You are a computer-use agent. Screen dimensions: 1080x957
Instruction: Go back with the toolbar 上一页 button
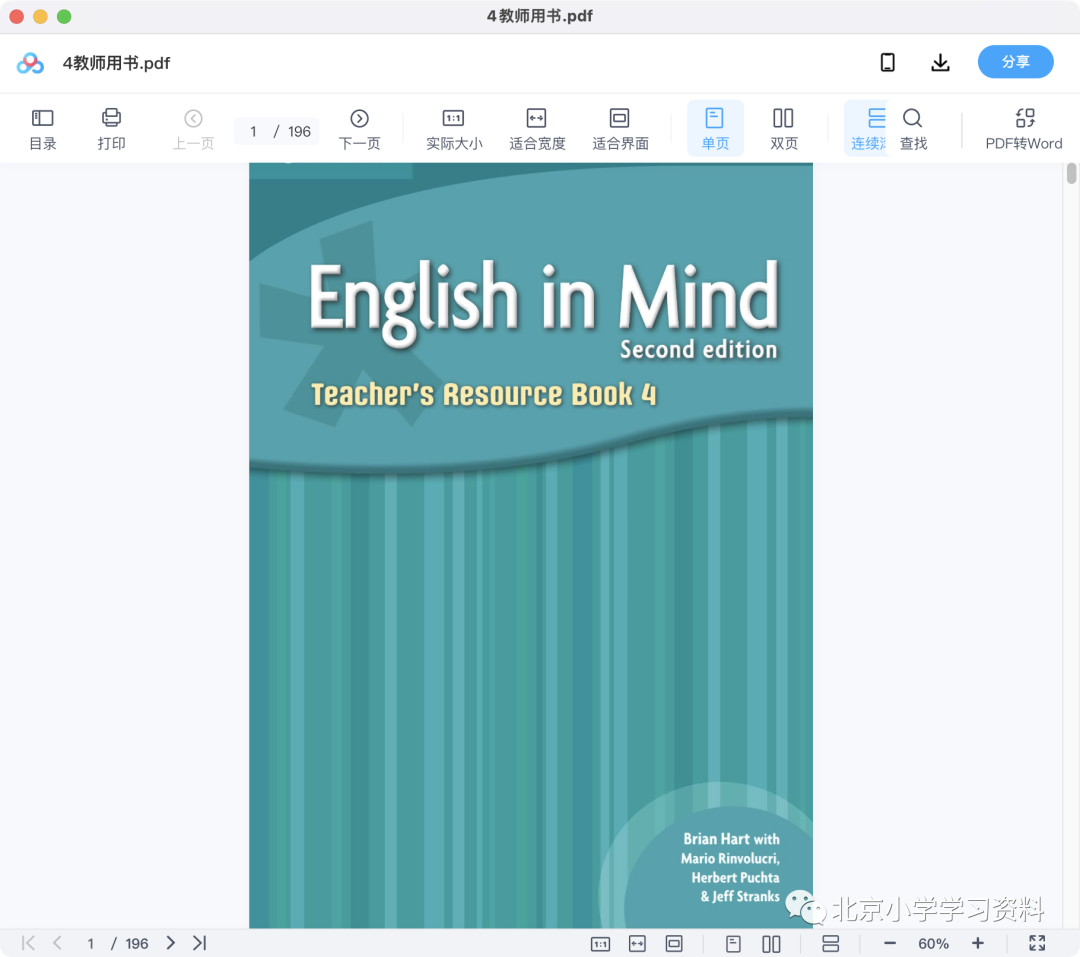pos(193,129)
